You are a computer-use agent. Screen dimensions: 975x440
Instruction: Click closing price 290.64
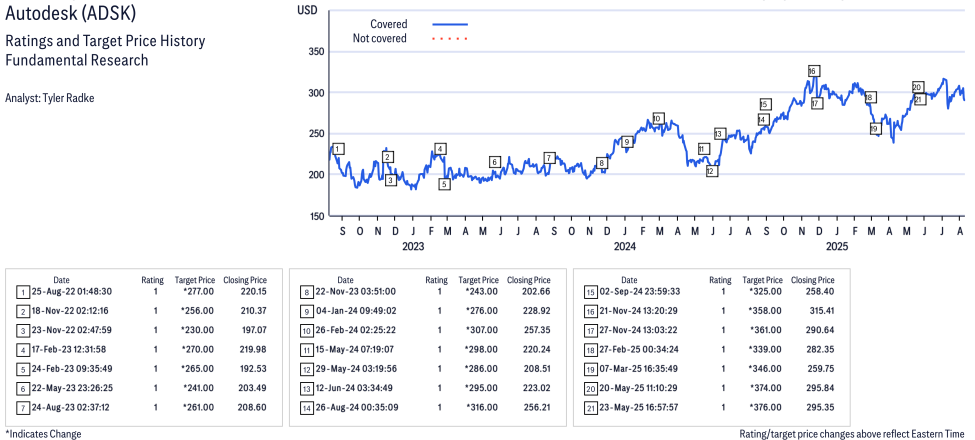coord(821,330)
